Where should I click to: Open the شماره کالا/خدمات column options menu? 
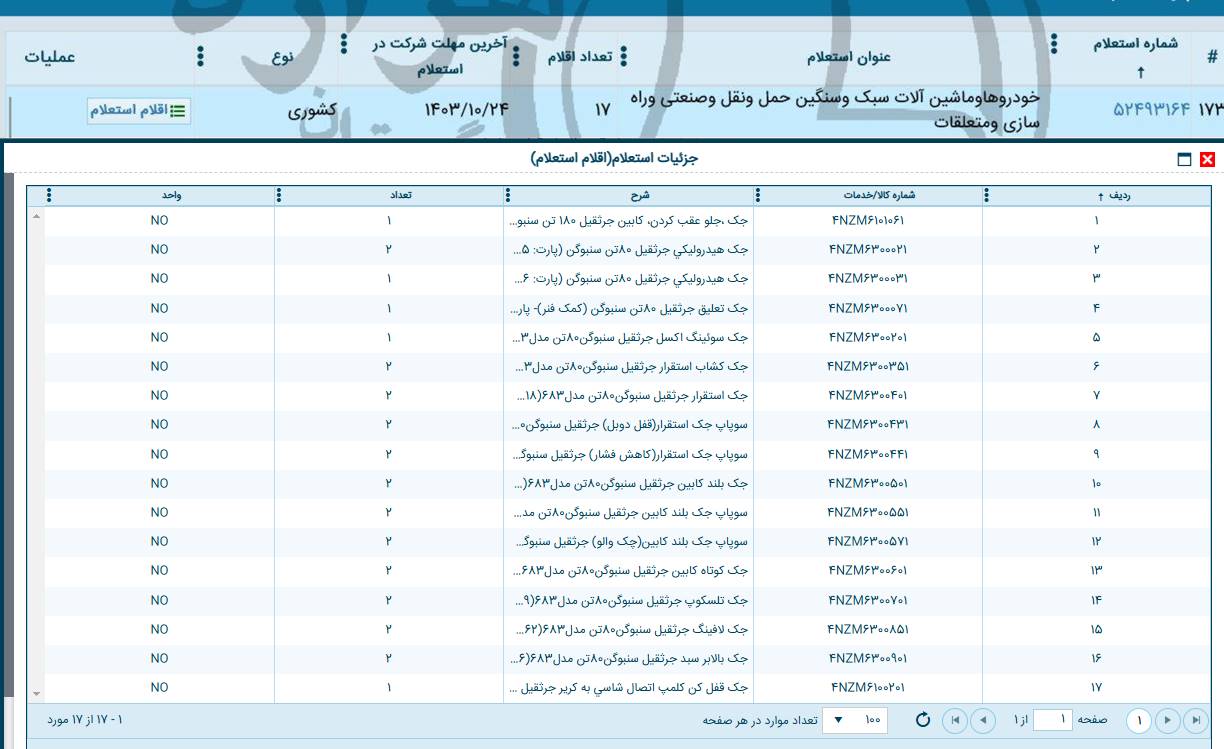click(x=758, y=195)
